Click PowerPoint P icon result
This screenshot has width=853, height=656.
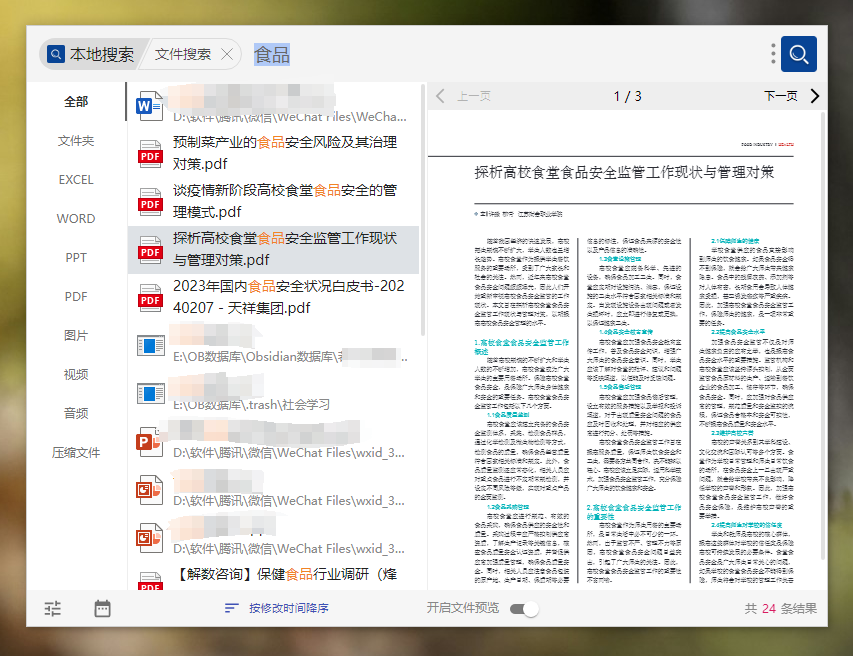click(x=149, y=442)
